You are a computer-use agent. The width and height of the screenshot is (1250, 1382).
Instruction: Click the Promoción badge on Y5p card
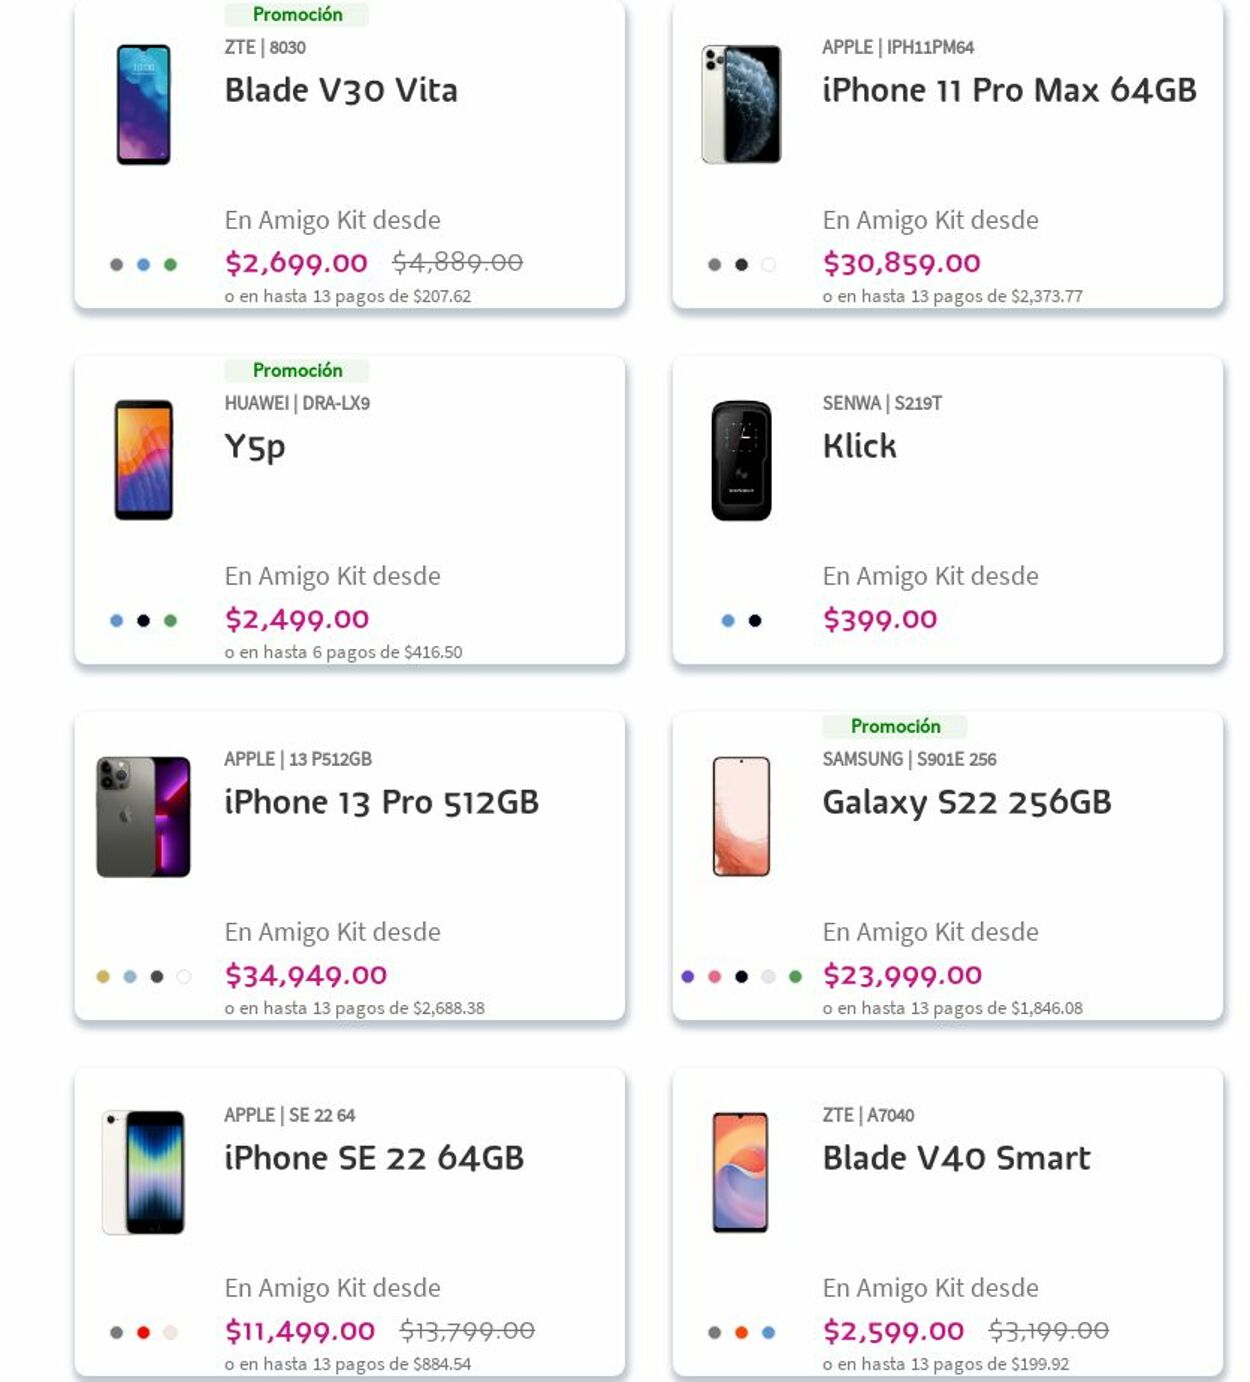297,371
